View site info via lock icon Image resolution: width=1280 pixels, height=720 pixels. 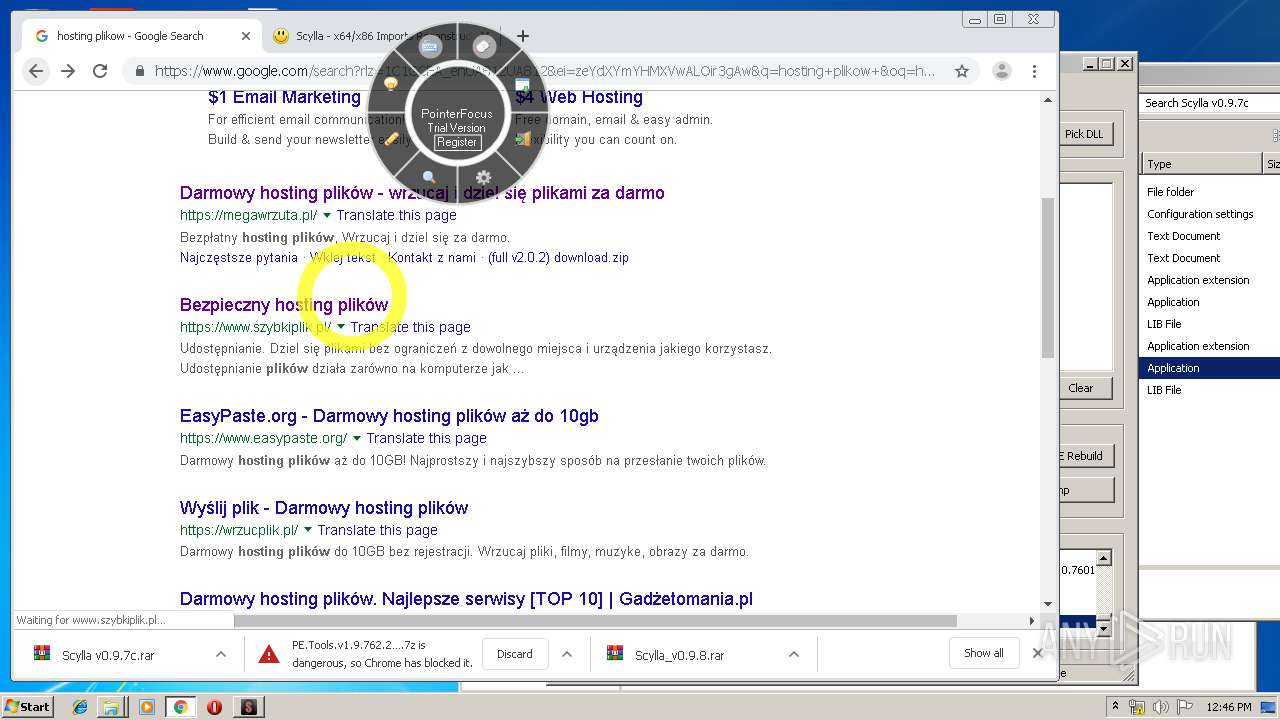pos(139,71)
